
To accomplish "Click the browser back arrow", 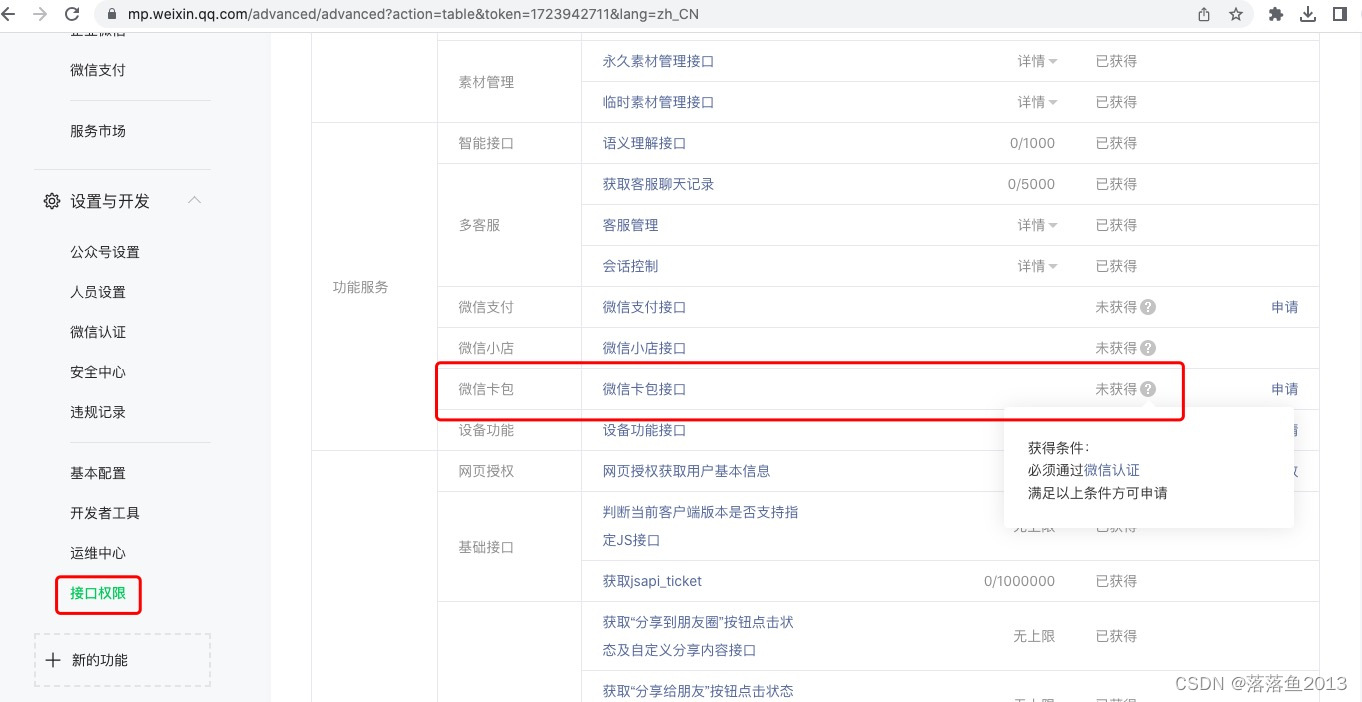I will (x=6, y=14).
